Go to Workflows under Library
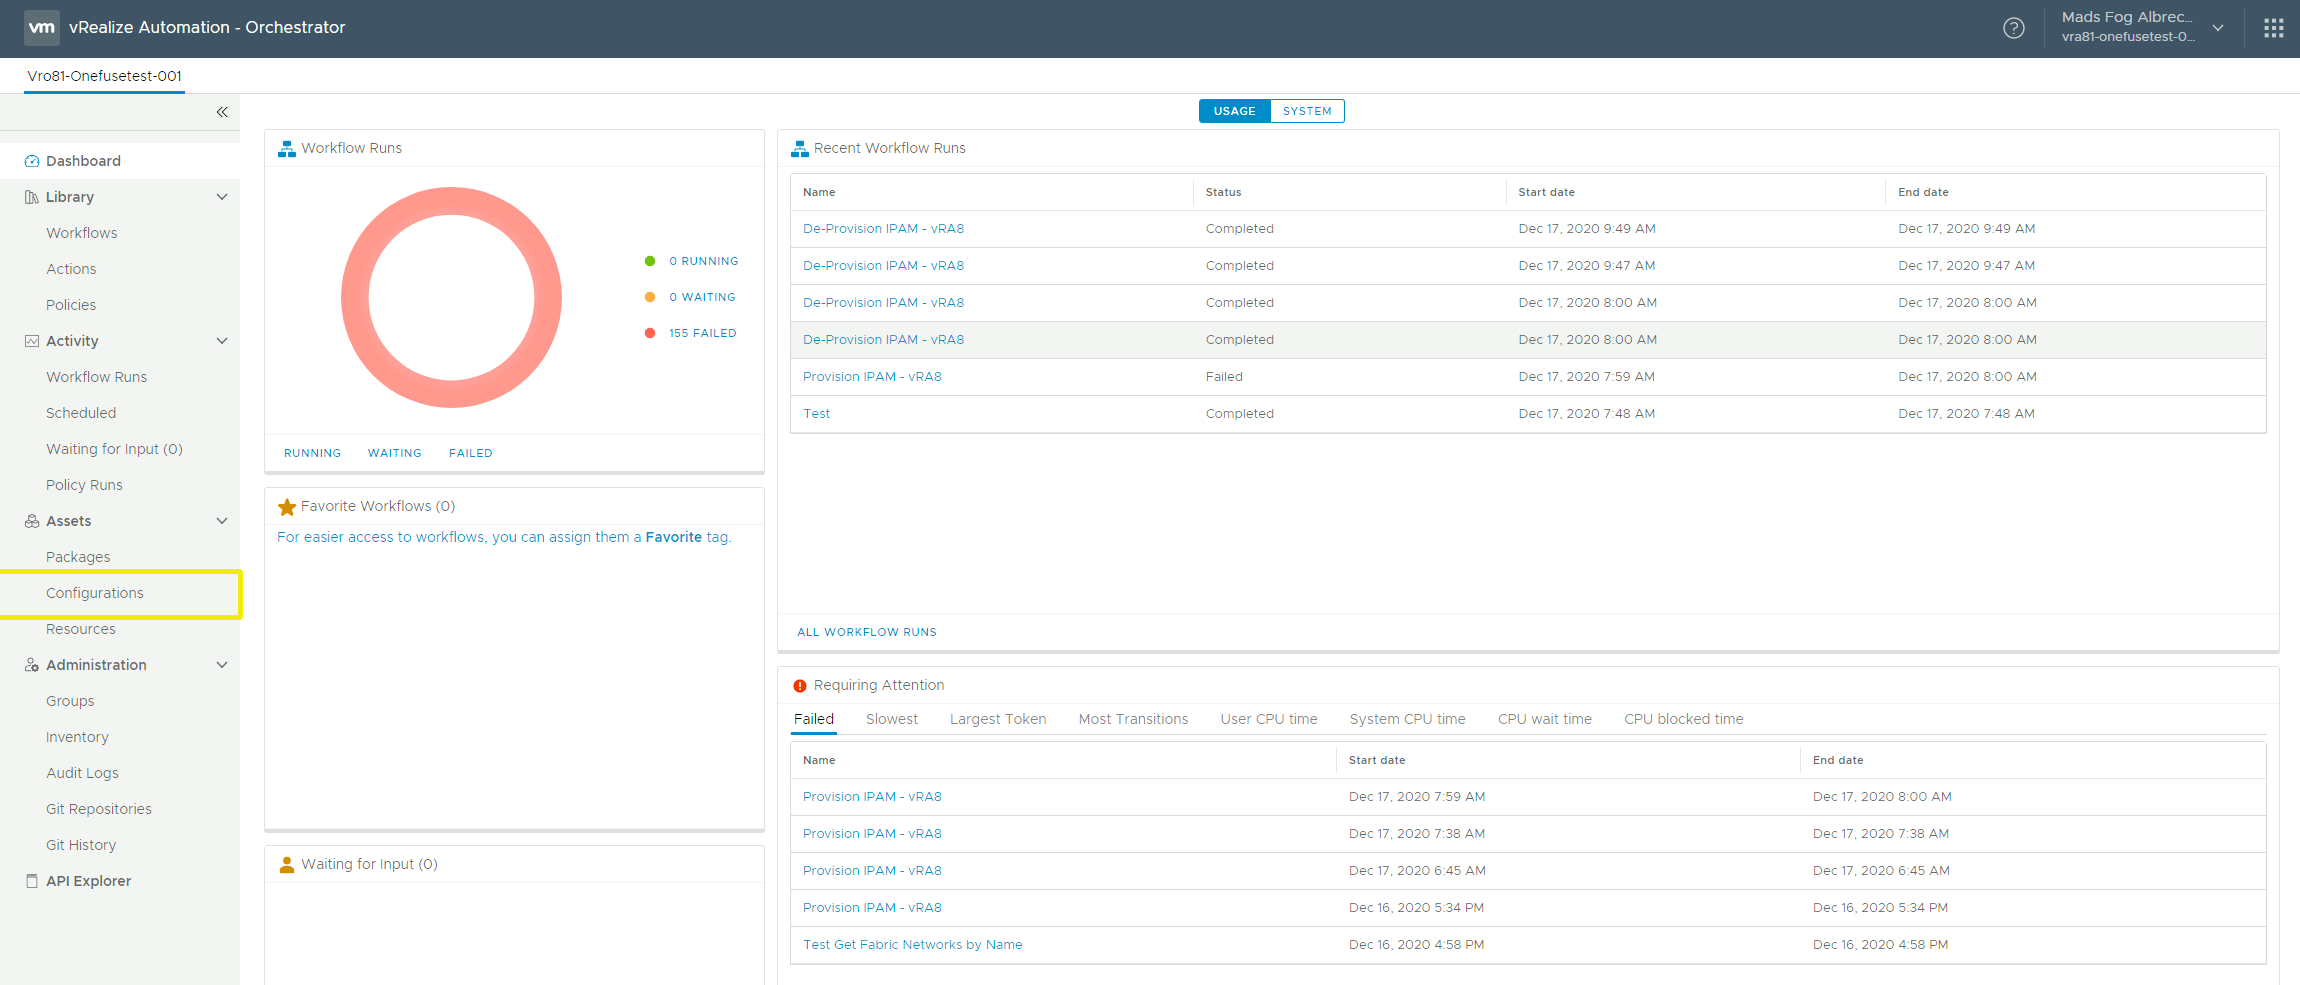The image size is (2300, 985). coord(81,233)
